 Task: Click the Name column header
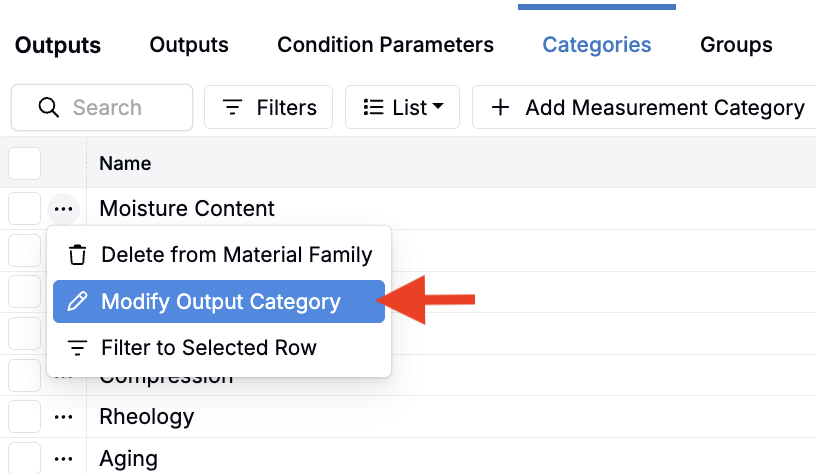coord(125,163)
